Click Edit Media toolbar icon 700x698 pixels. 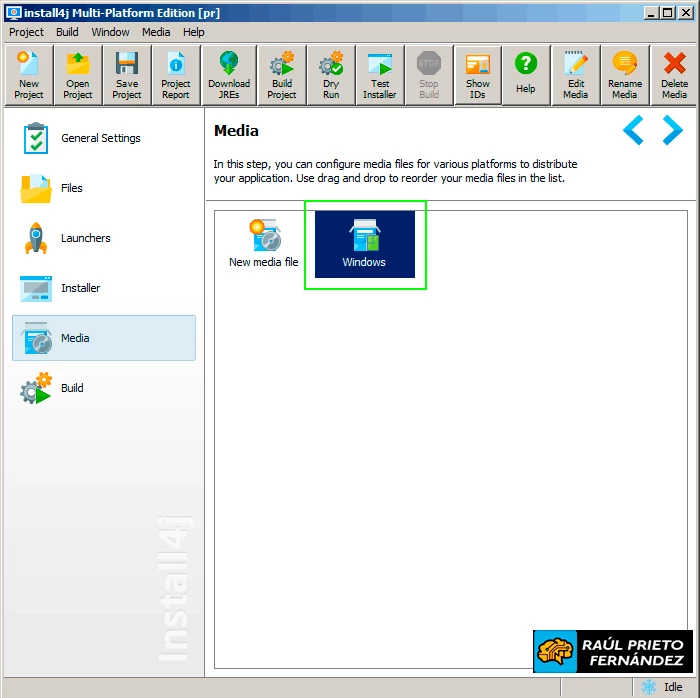[576, 75]
